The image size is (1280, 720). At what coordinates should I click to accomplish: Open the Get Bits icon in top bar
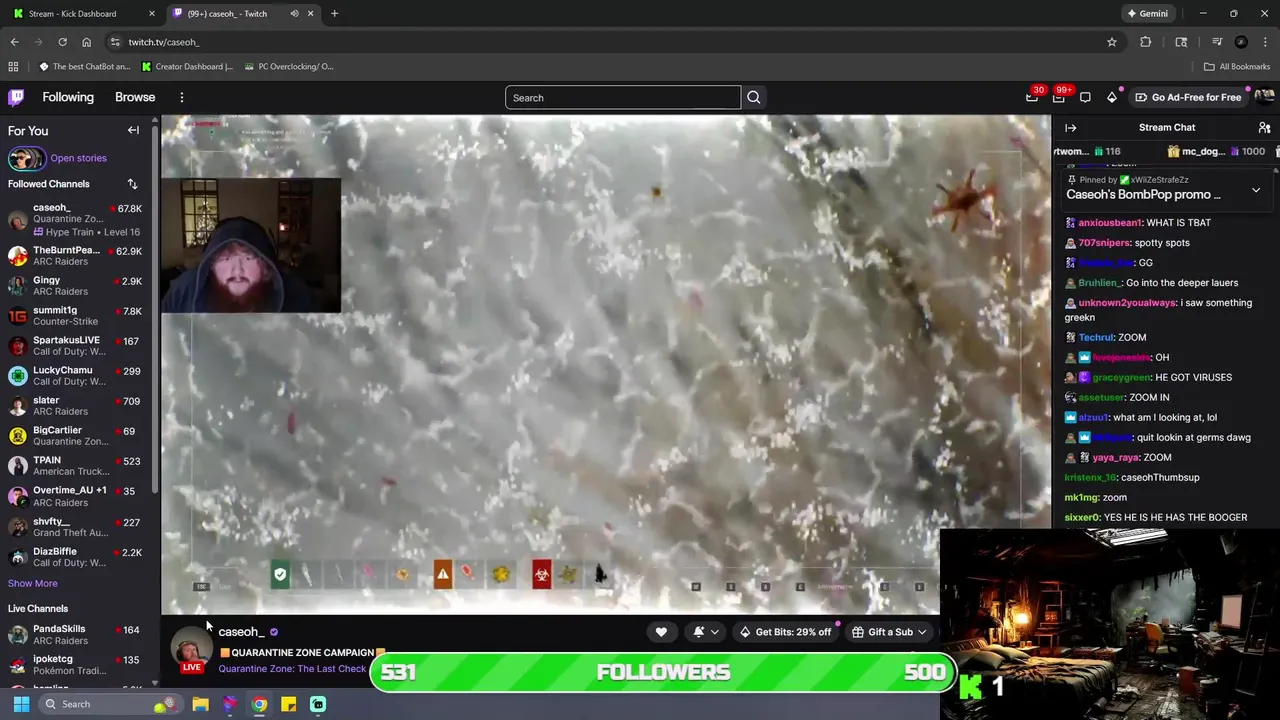[x=1112, y=97]
